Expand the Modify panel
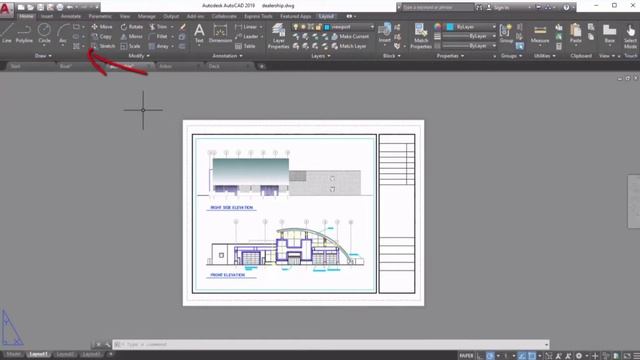Screen dimensions: 640x360 [139, 56]
